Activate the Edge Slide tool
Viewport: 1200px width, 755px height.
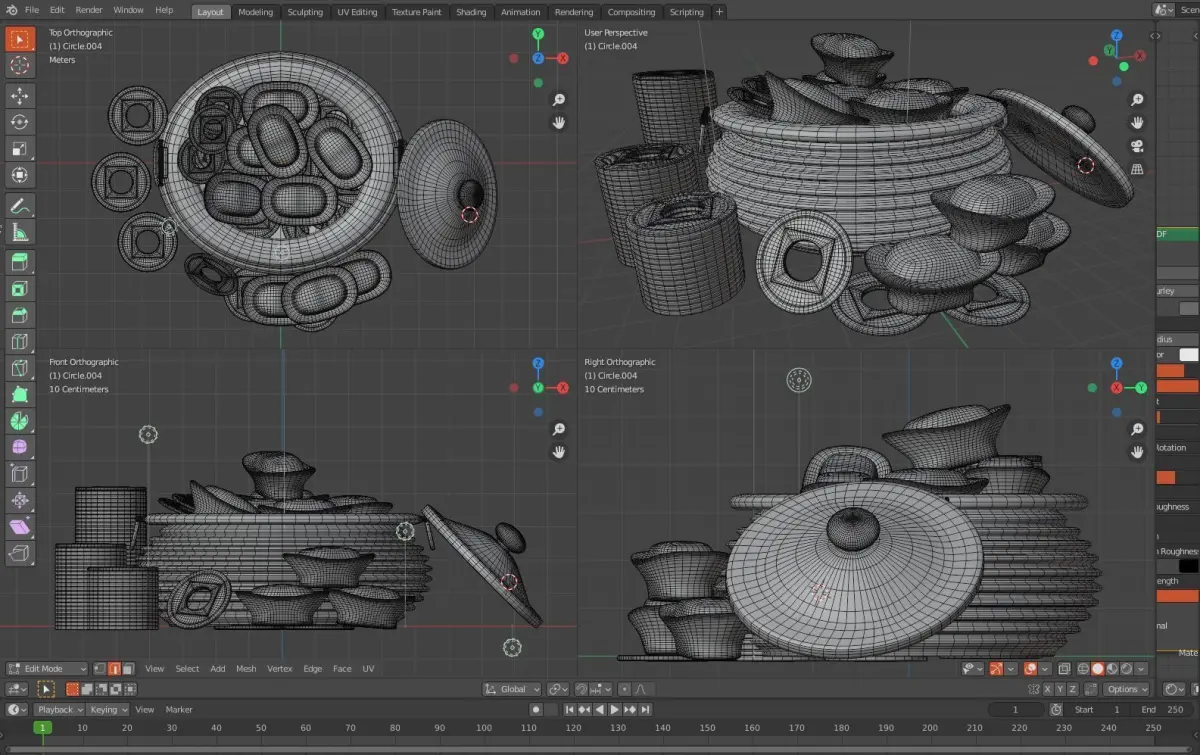coord(19,473)
